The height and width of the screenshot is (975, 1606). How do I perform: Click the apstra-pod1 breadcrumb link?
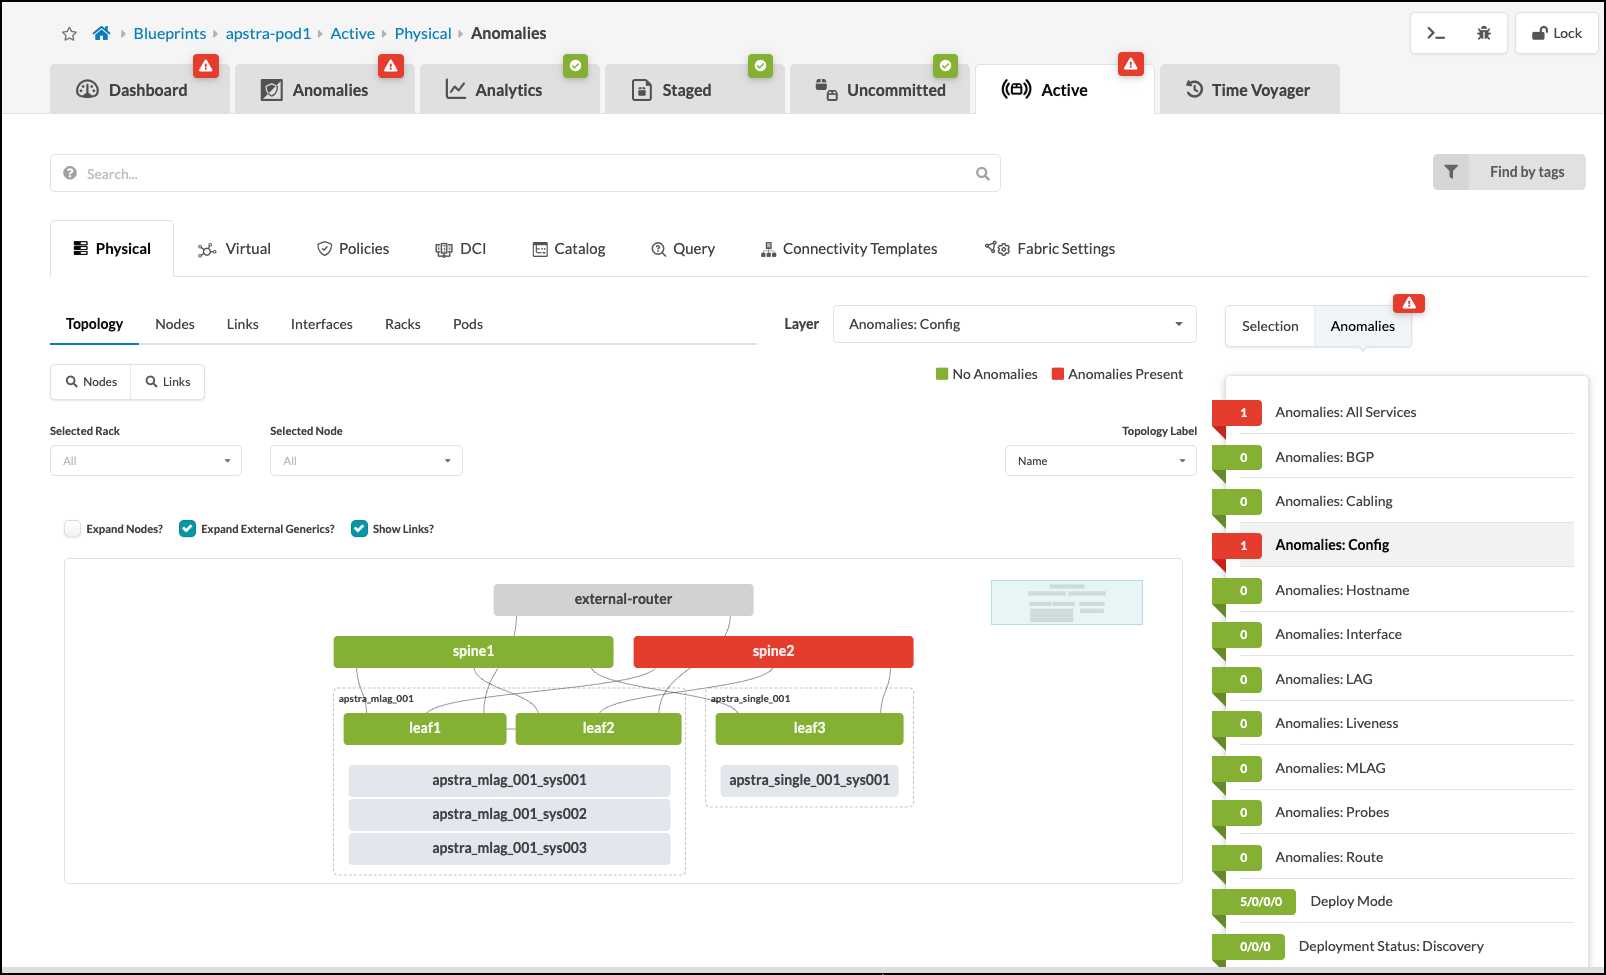pos(268,34)
